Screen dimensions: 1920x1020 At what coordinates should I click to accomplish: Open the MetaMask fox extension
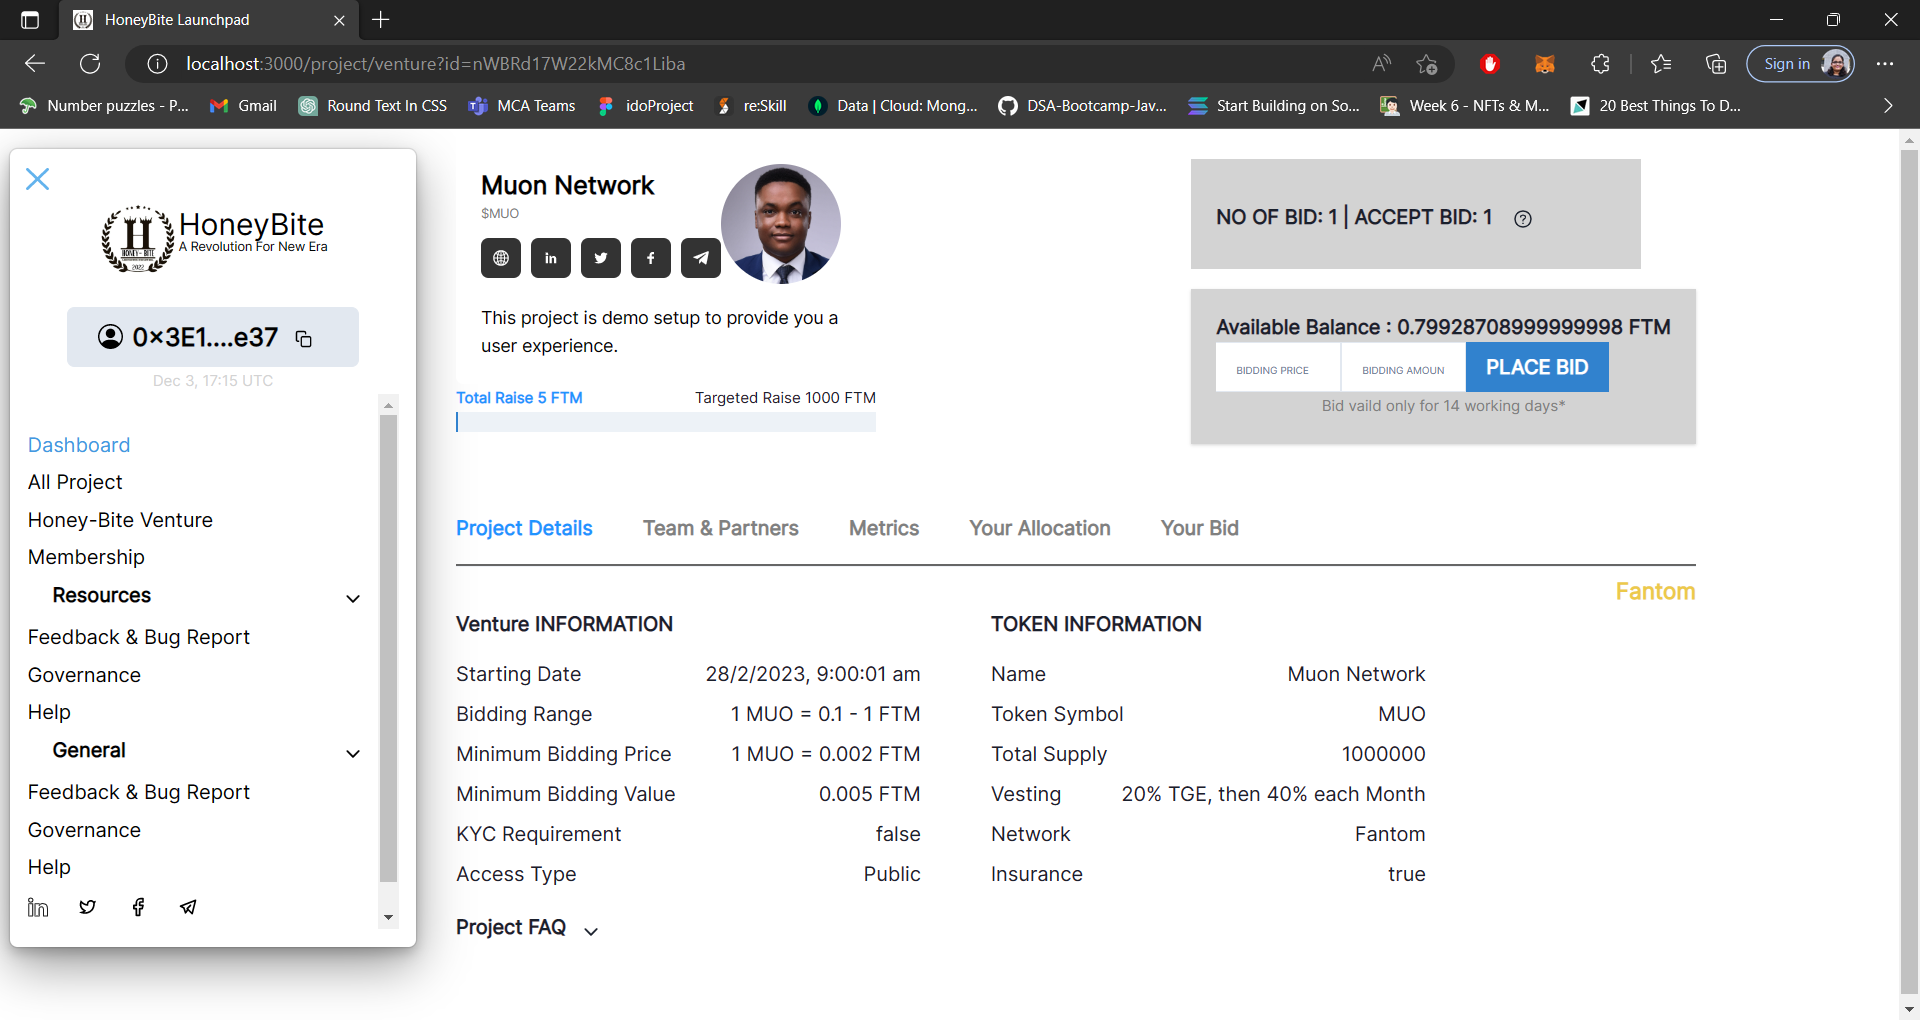tap(1545, 64)
